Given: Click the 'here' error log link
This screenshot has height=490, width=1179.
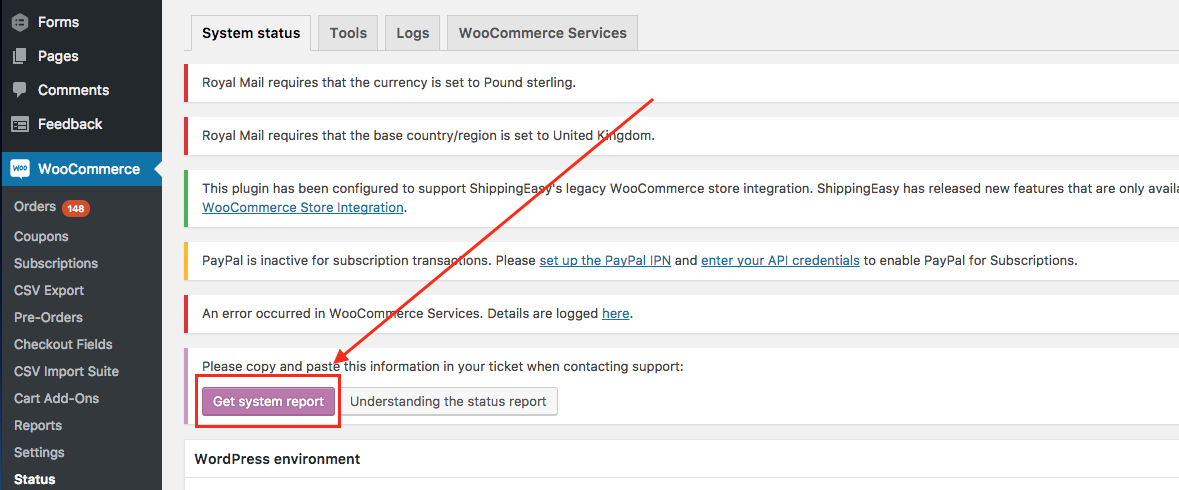Looking at the screenshot, I should pyautogui.click(x=616, y=314).
